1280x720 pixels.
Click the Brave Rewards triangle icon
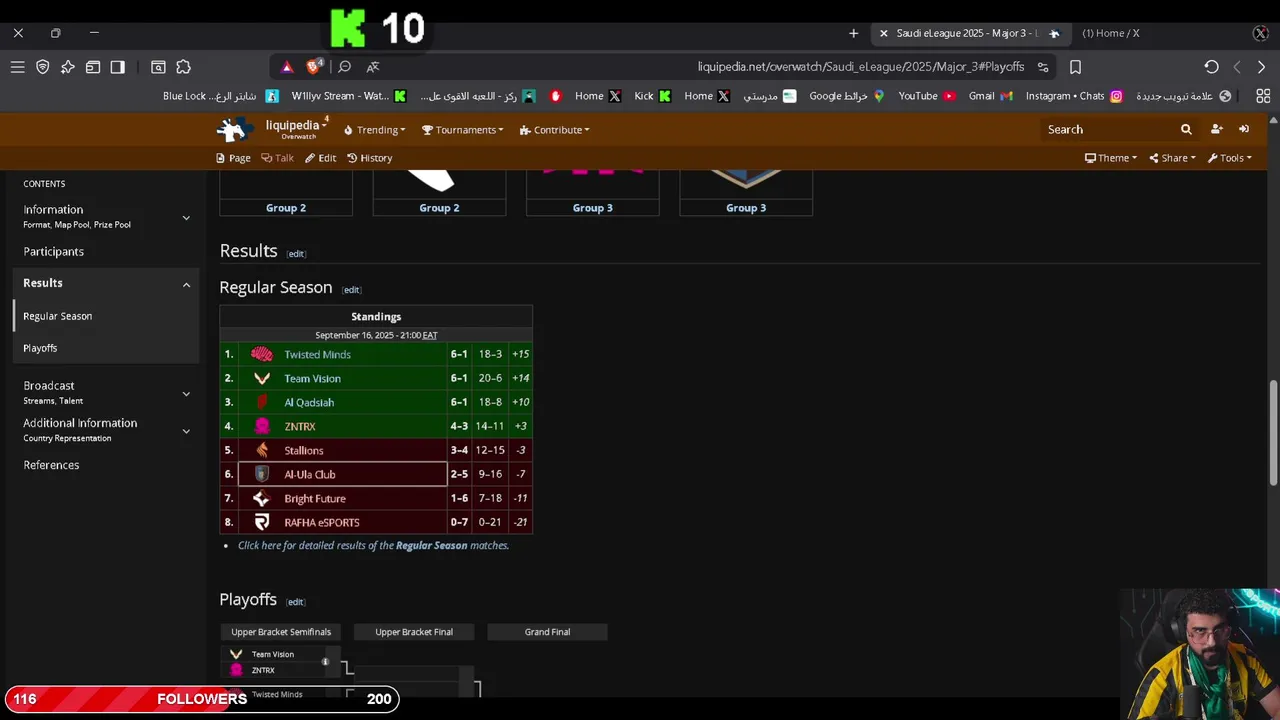tap(287, 67)
